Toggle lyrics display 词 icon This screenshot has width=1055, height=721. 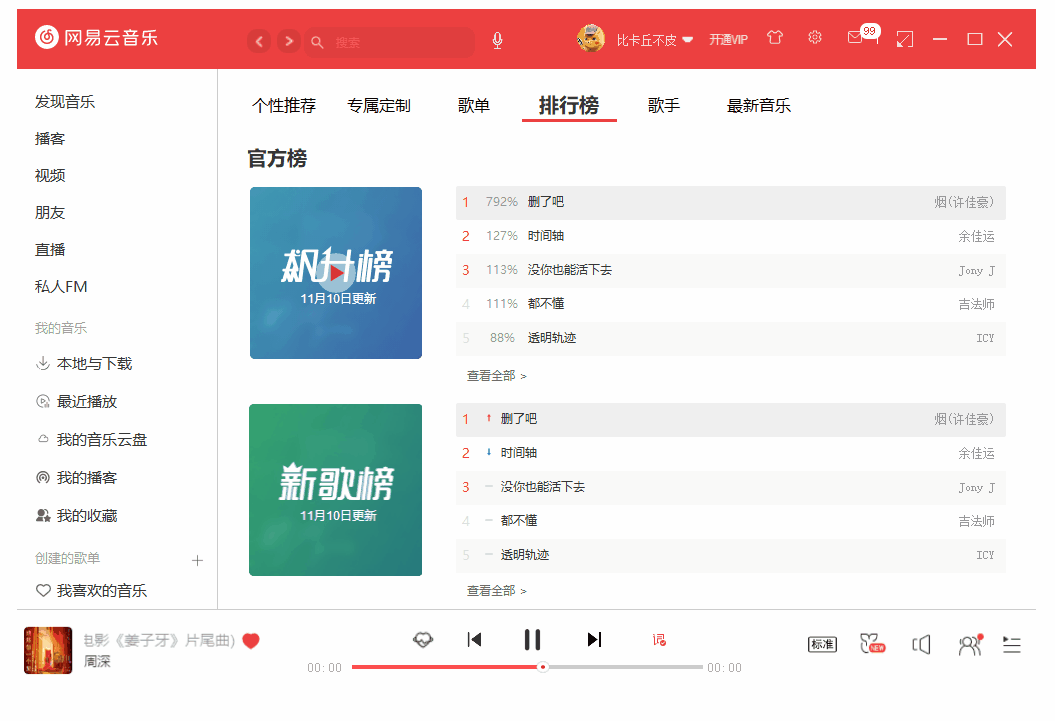[659, 640]
